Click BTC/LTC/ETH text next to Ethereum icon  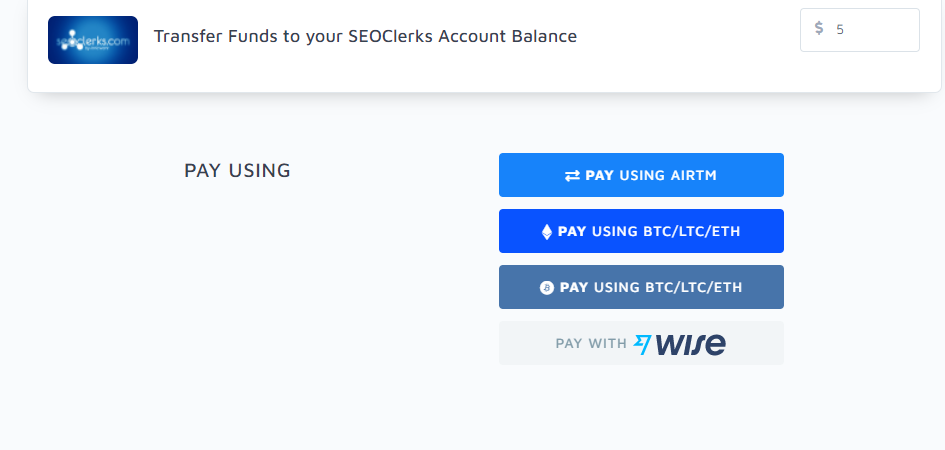pos(692,232)
